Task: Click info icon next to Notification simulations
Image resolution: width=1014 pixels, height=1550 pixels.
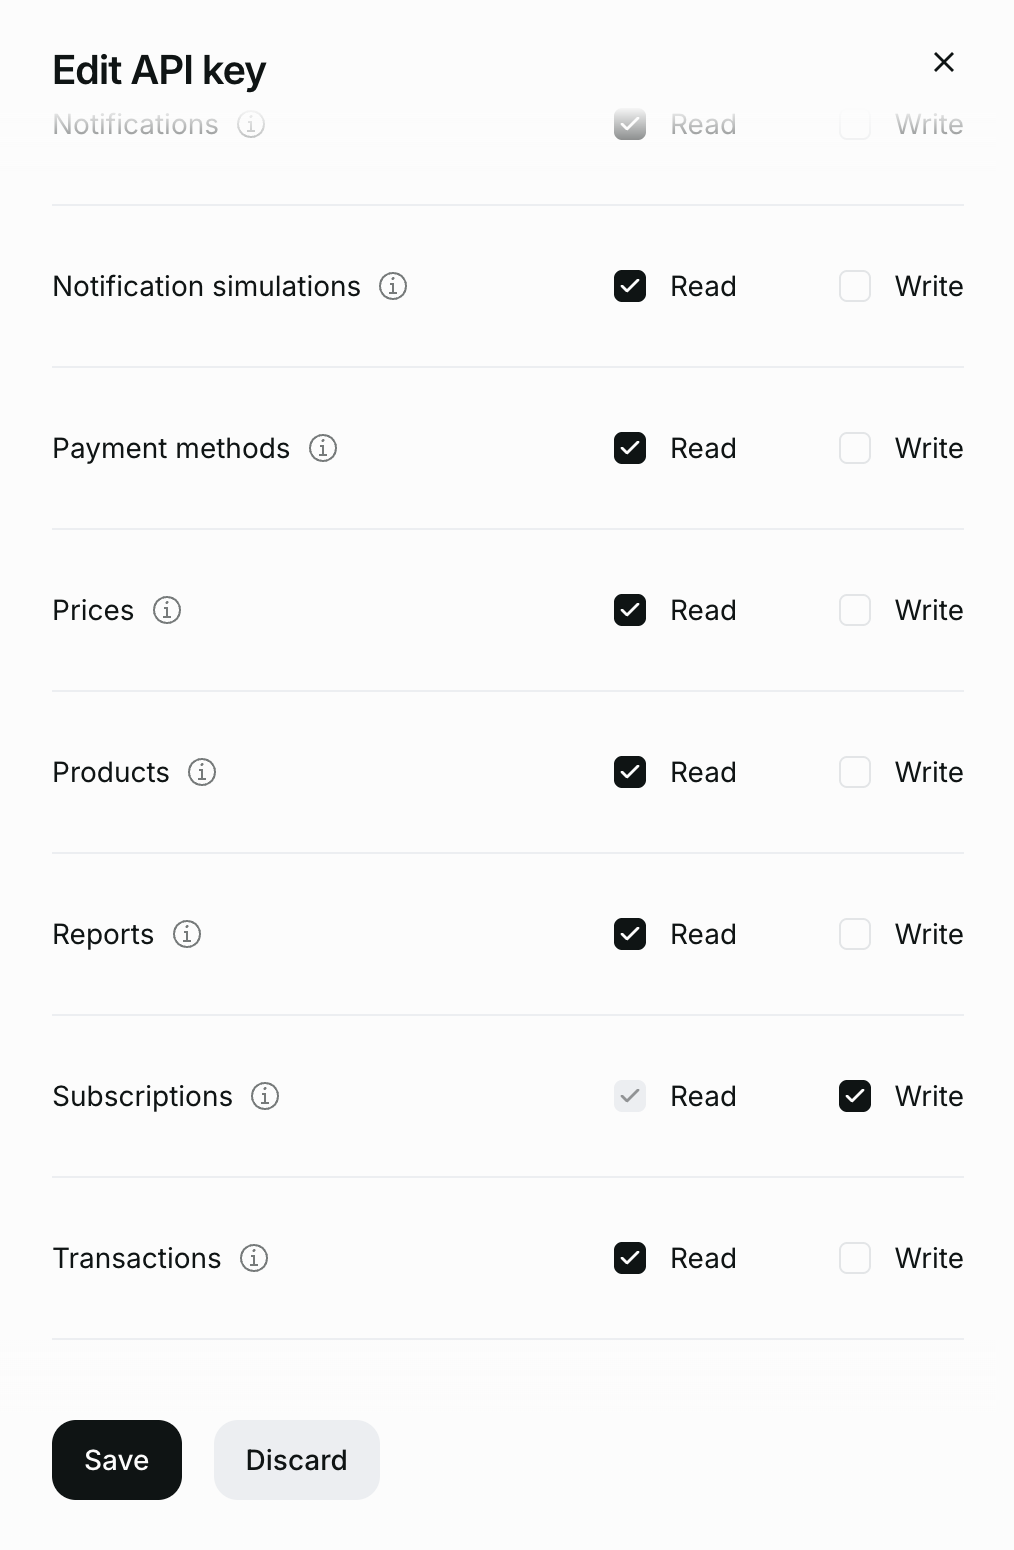Action: point(393,286)
